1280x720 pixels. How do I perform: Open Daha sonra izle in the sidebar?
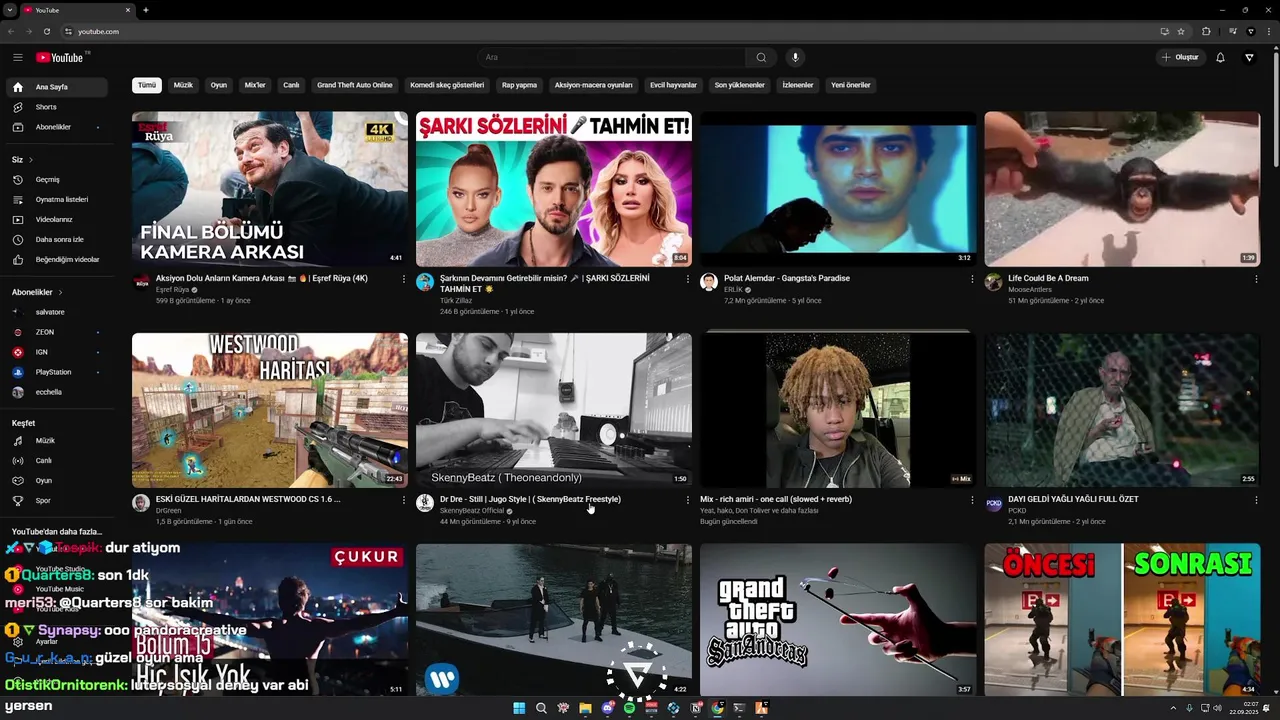click(x=56, y=240)
